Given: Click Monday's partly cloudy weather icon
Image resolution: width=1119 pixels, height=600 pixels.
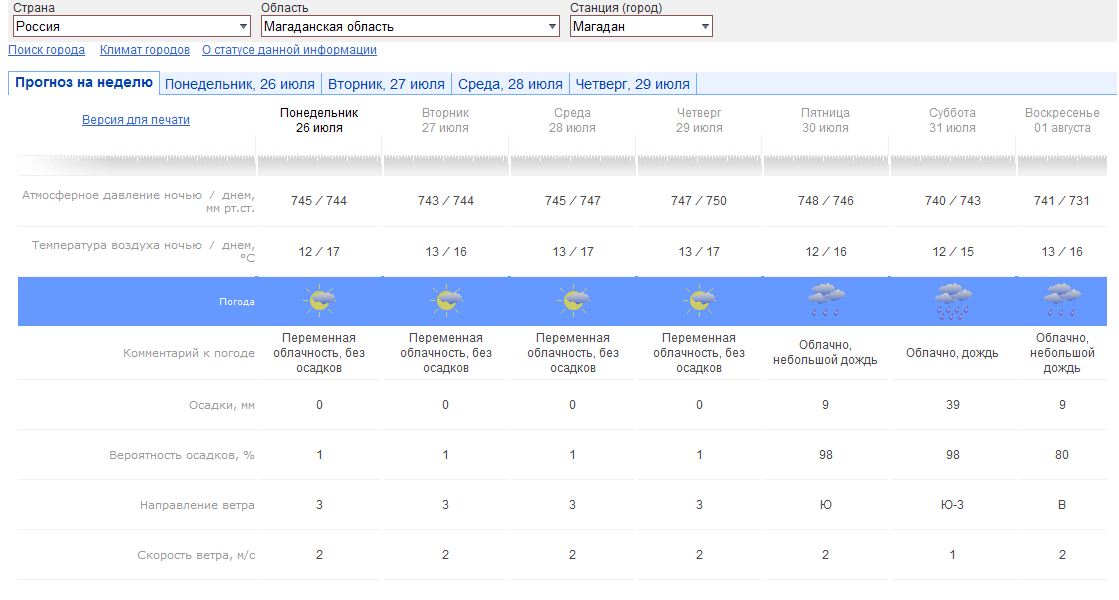Looking at the screenshot, I should coord(319,301).
